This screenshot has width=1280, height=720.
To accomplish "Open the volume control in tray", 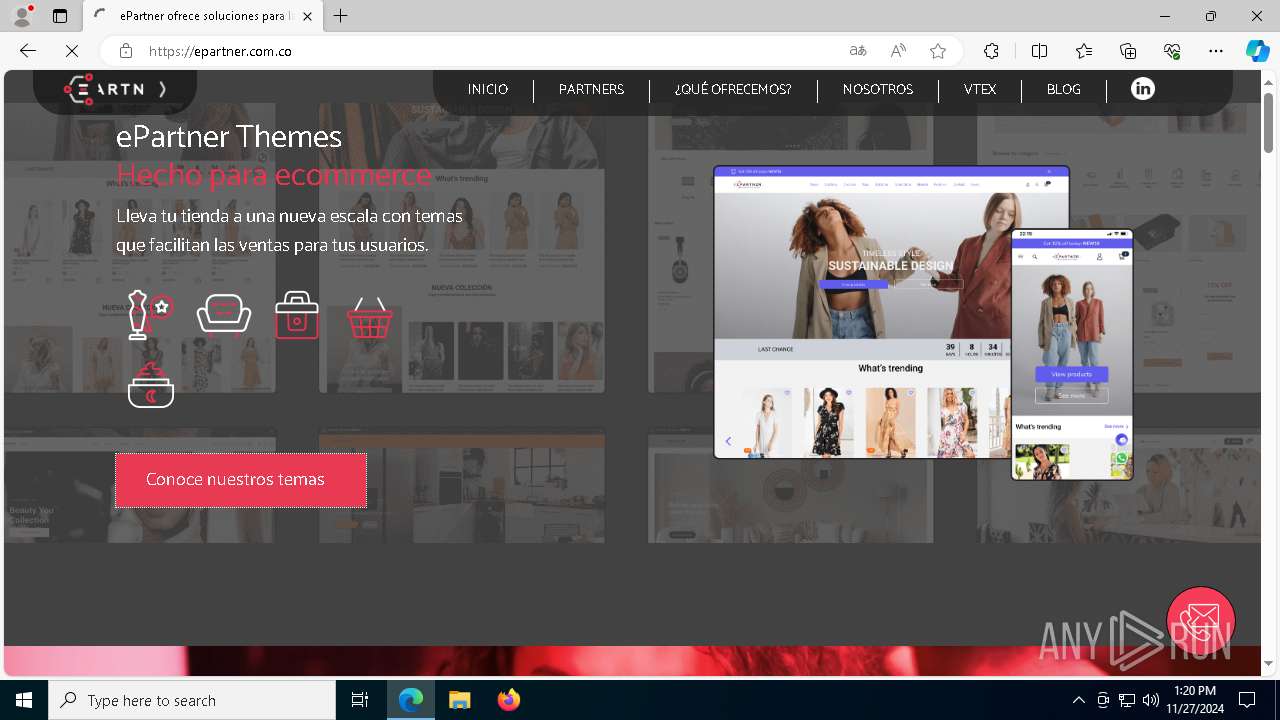I will [1150, 700].
